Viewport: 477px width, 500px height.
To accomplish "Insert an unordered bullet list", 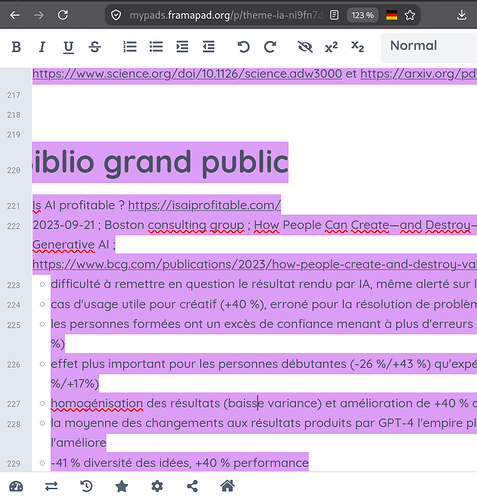I will point(156,47).
